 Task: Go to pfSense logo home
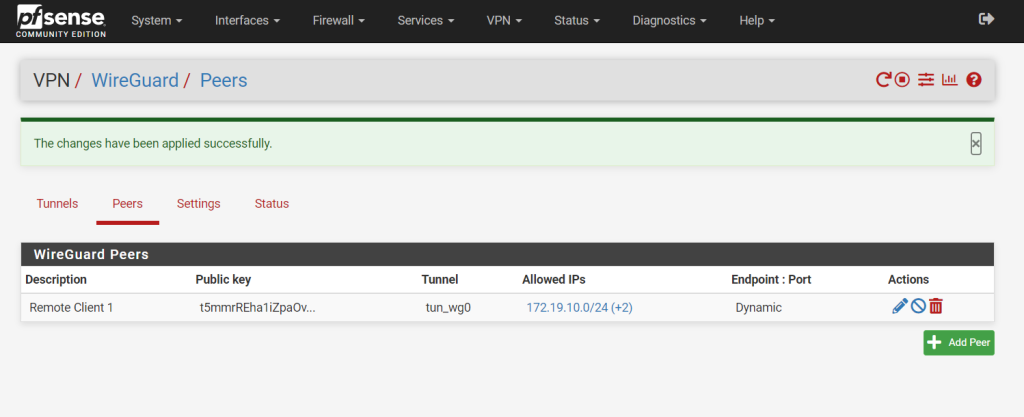(61, 21)
